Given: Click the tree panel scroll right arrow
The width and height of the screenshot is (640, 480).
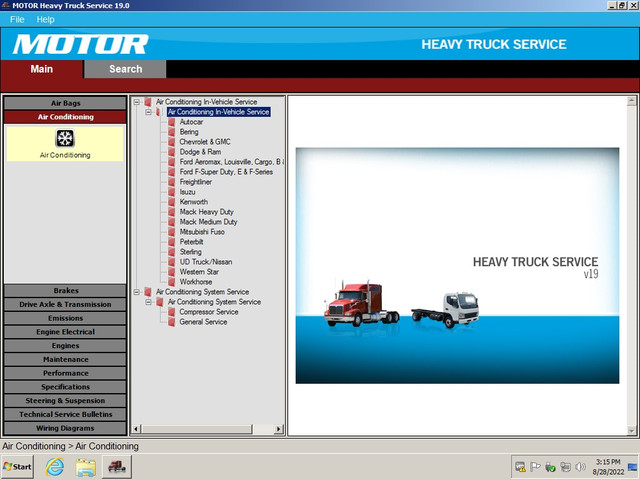Looking at the screenshot, I should pyautogui.click(x=279, y=429).
